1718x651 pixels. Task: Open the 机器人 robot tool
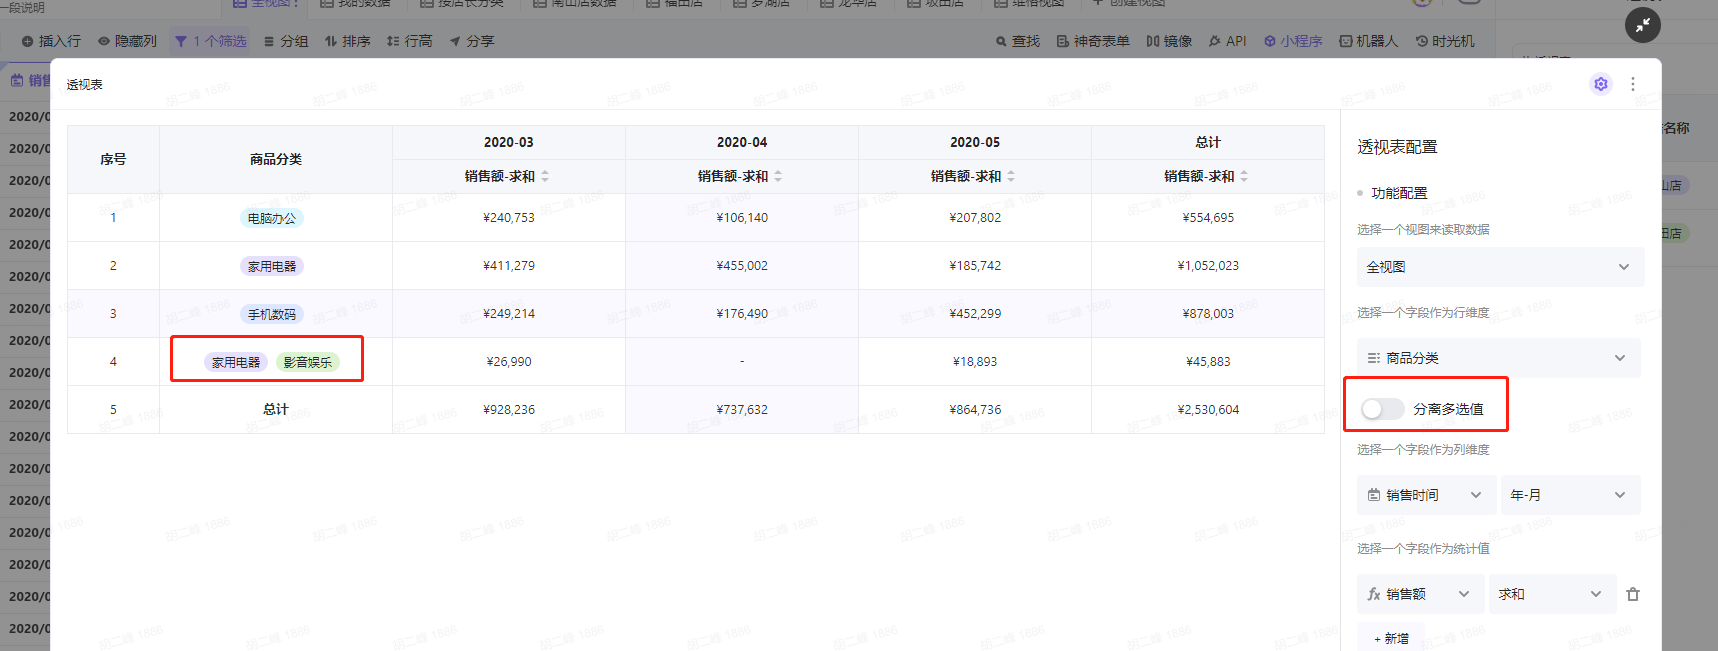(1368, 41)
